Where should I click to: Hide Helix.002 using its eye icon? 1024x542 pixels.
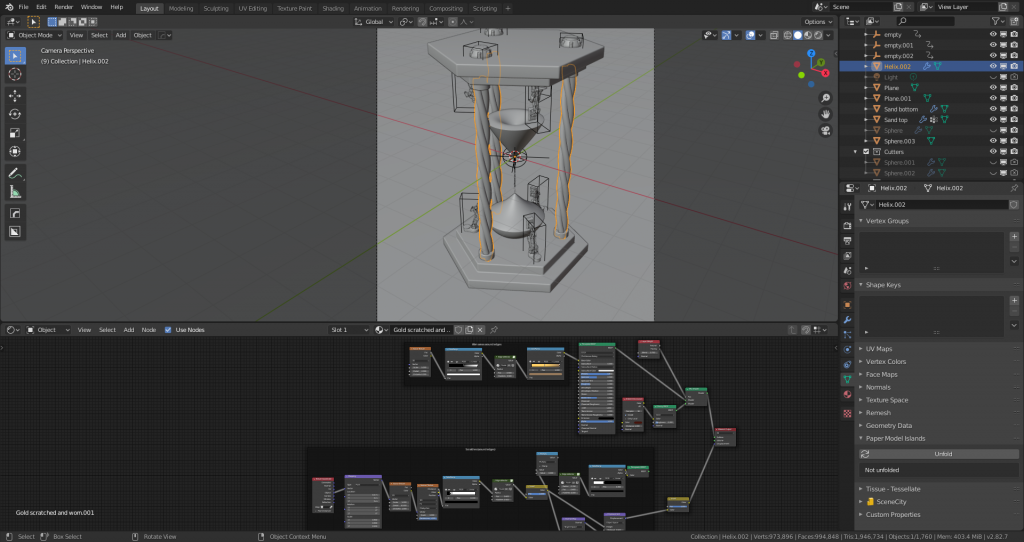pyautogui.click(x=993, y=67)
